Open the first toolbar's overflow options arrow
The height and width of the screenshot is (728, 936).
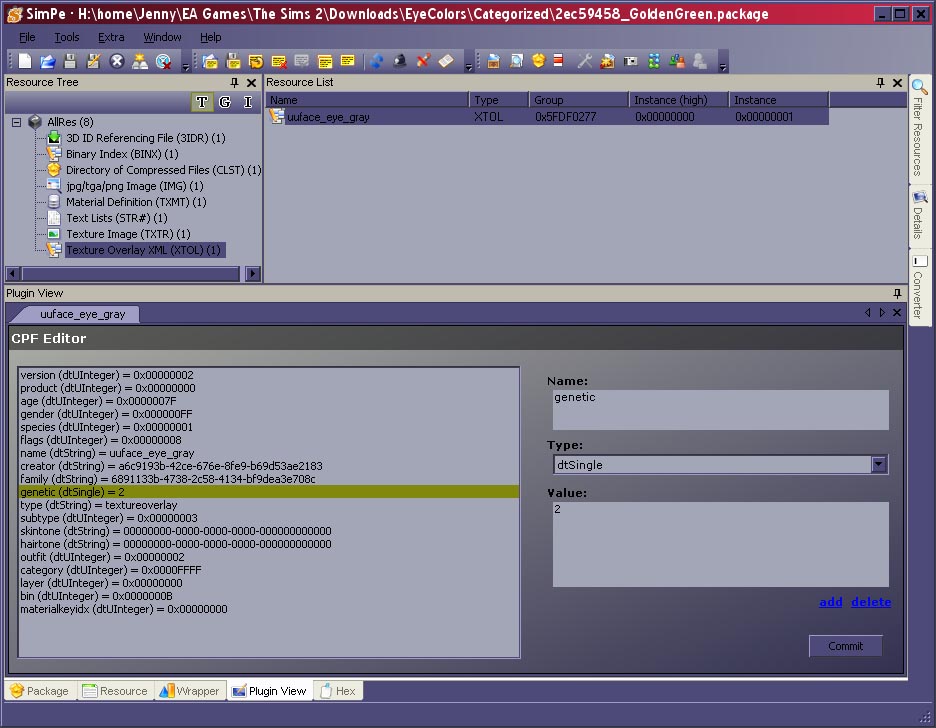click(186, 67)
